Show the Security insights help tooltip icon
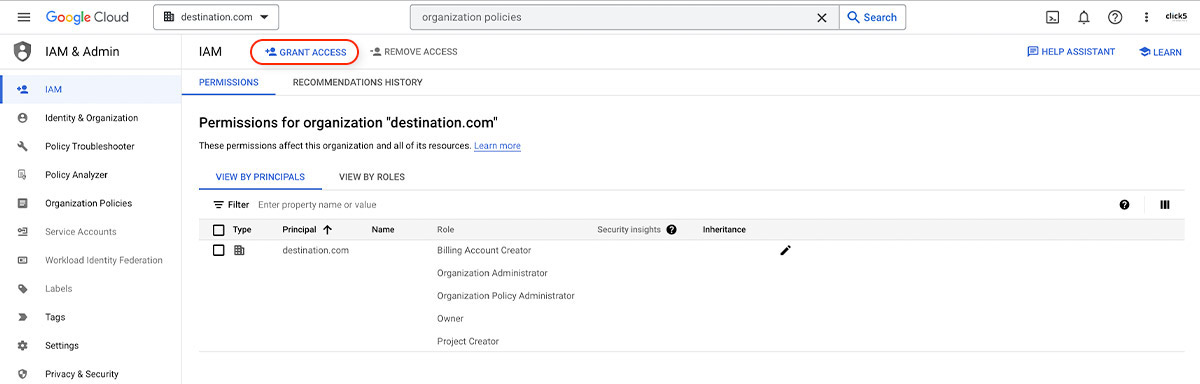1200x384 pixels. pos(671,229)
